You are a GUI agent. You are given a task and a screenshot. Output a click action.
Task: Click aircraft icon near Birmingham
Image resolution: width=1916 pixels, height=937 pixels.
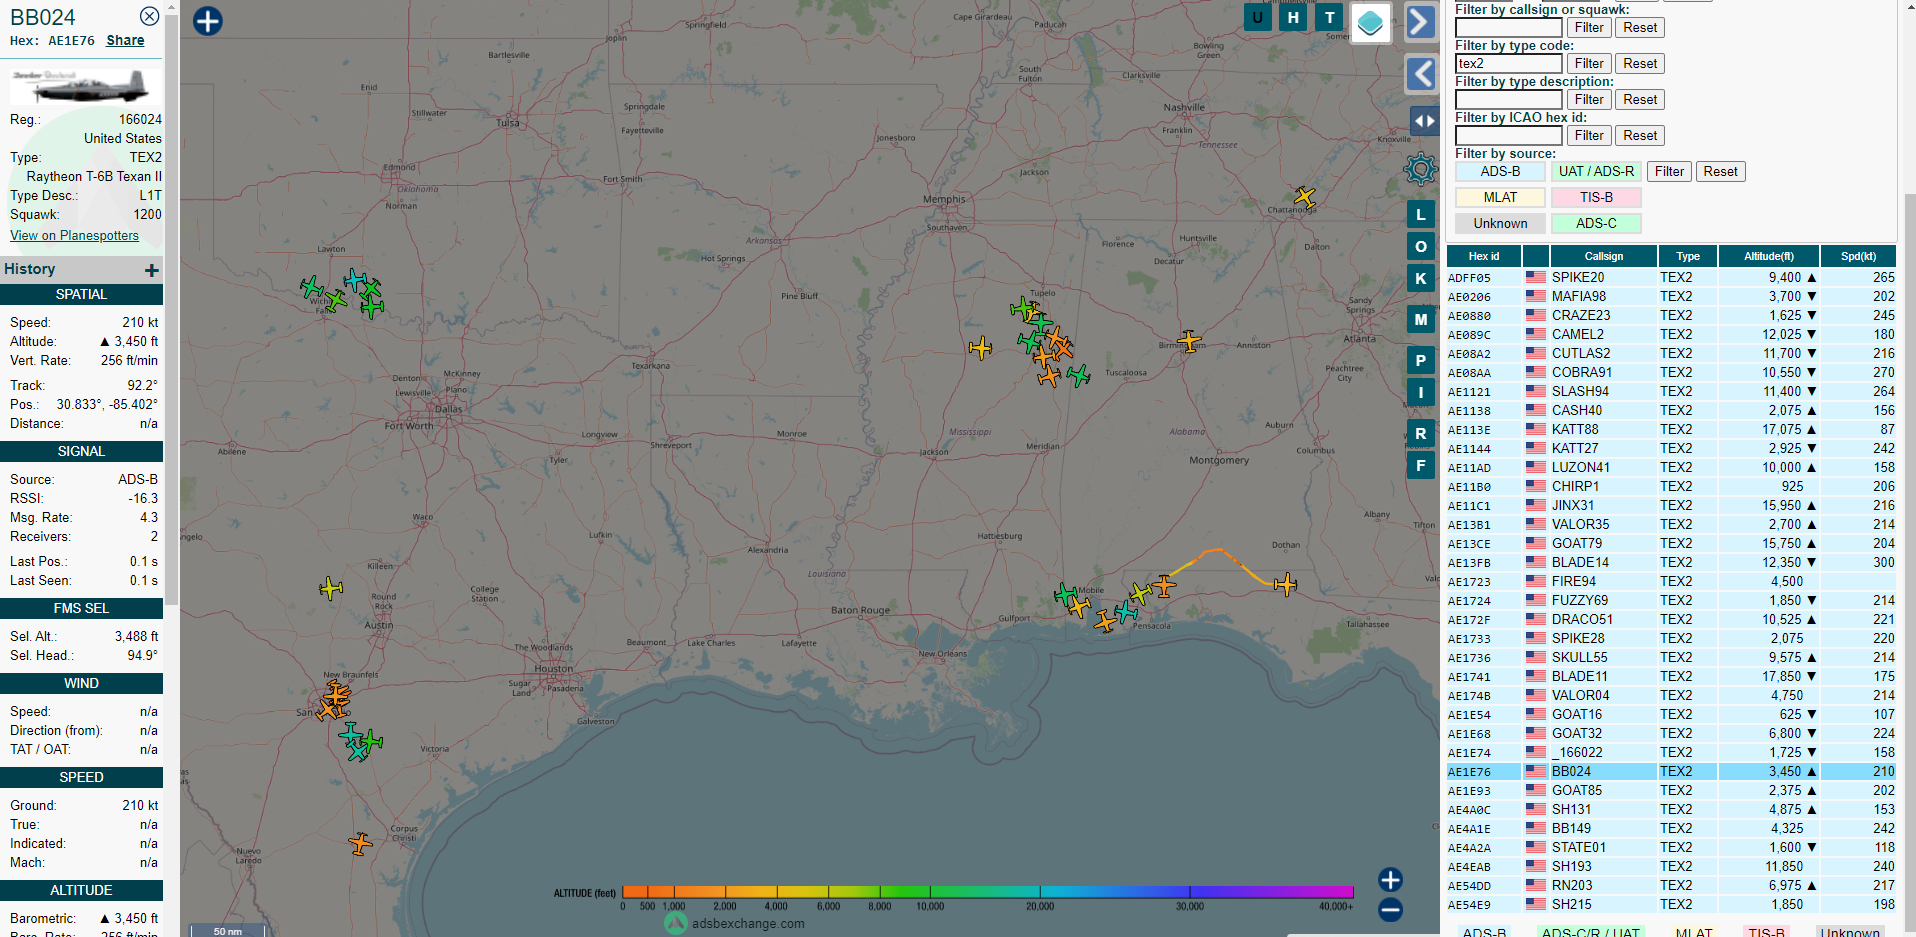(x=1188, y=342)
